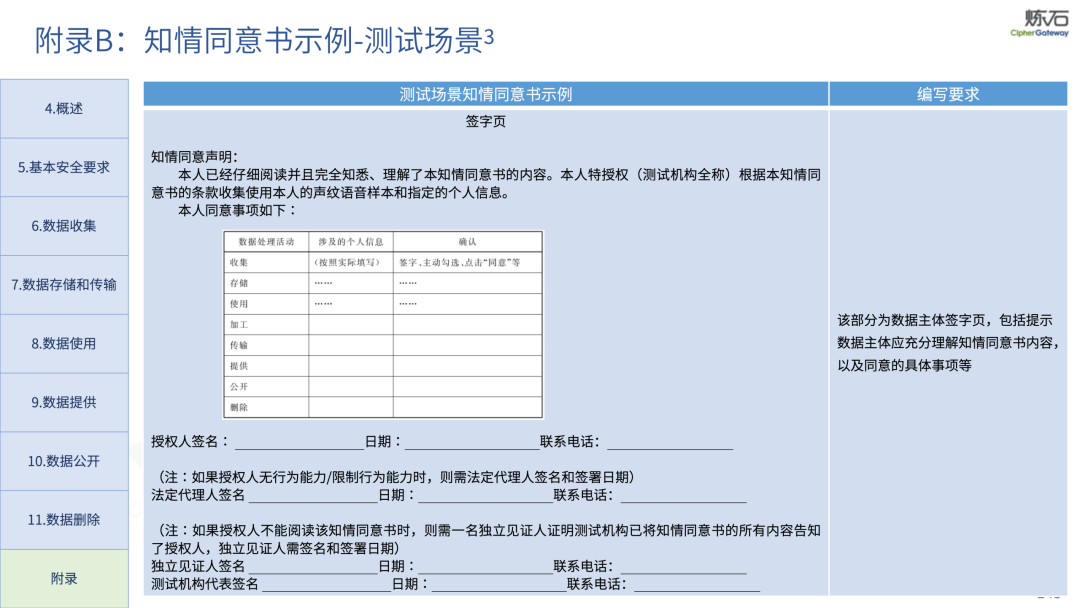Click the 编写要求 column header
This screenshot has height=608, width=1080.
(x=948, y=94)
